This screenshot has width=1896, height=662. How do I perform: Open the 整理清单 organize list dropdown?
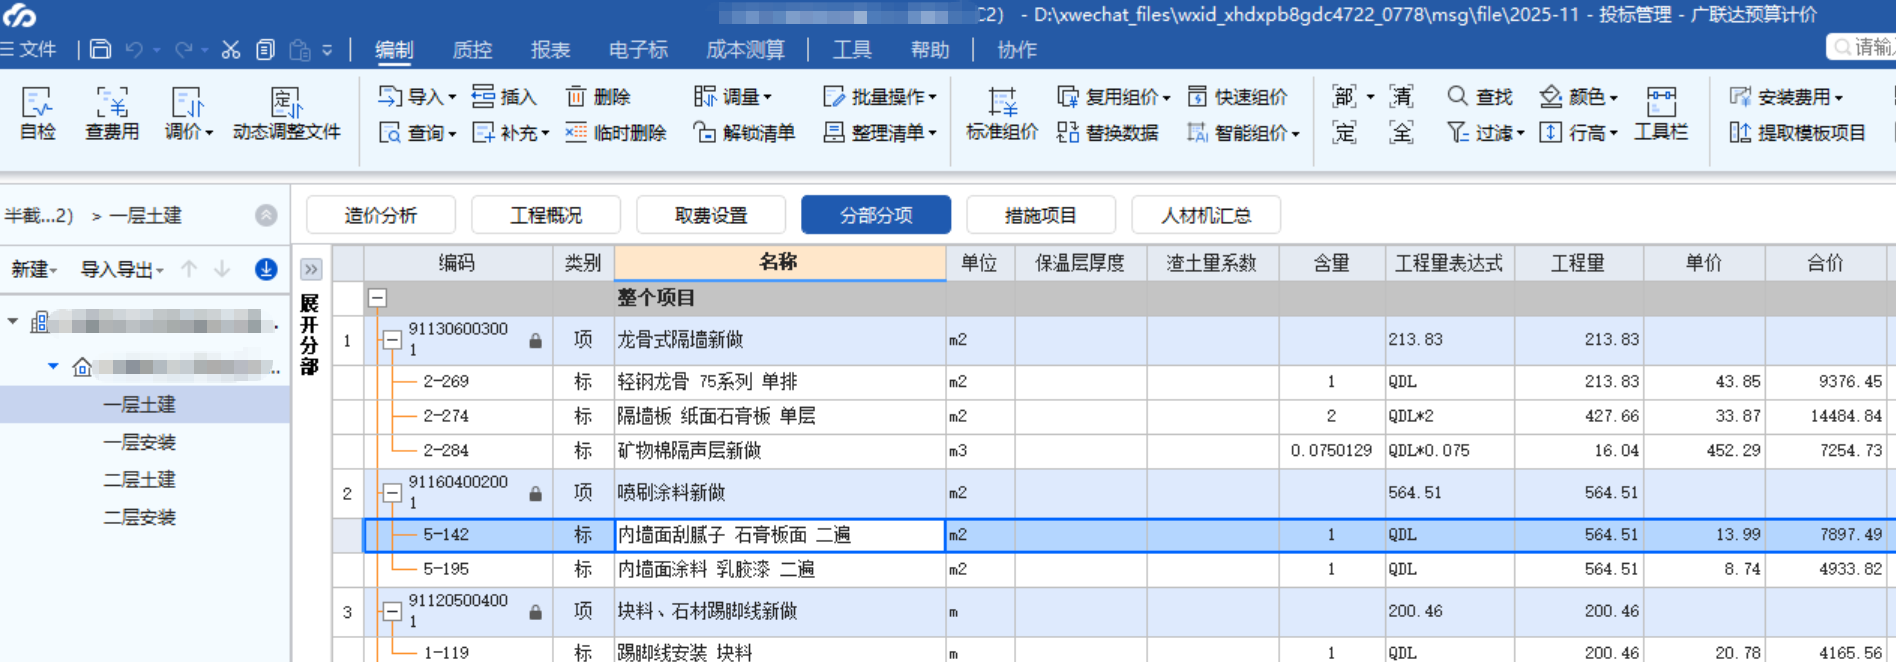(880, 132)
